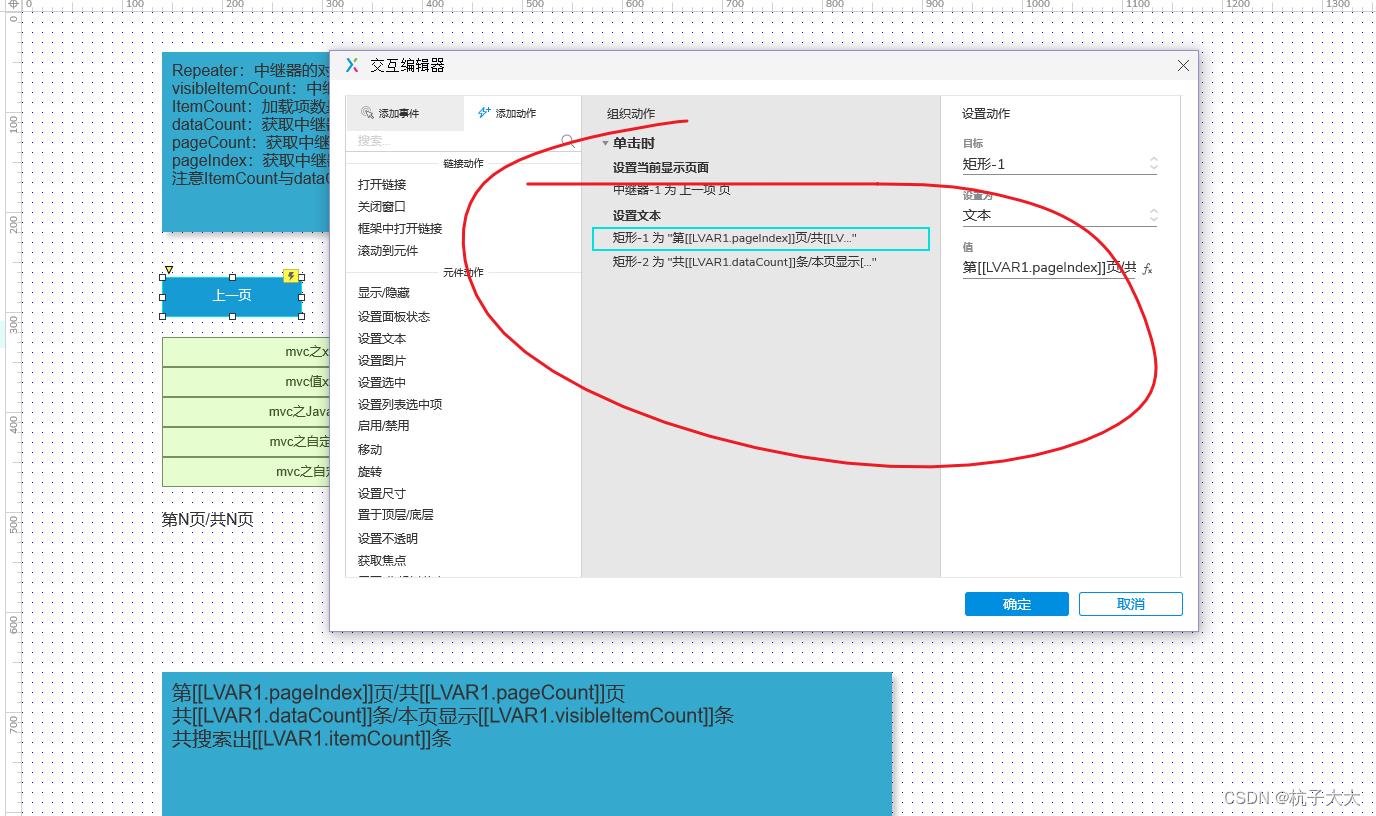The height and width of the screenshot is (816, 1376).
Task: Select the 设置当前显示页面 action heading
Action: [661, 168]
